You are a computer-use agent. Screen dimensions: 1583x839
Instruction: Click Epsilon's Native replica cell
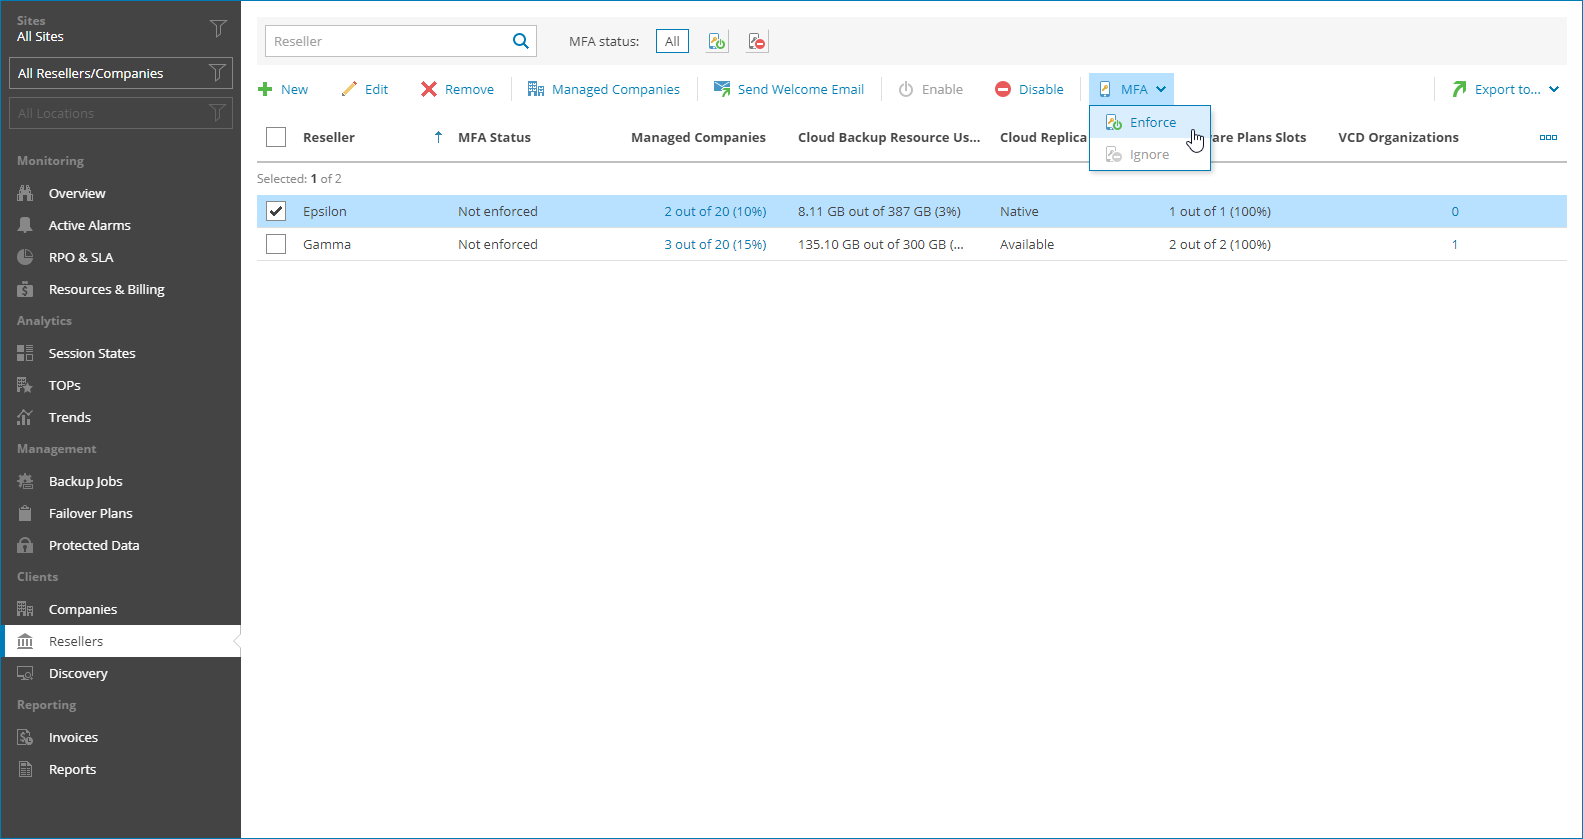point(1019,211)
